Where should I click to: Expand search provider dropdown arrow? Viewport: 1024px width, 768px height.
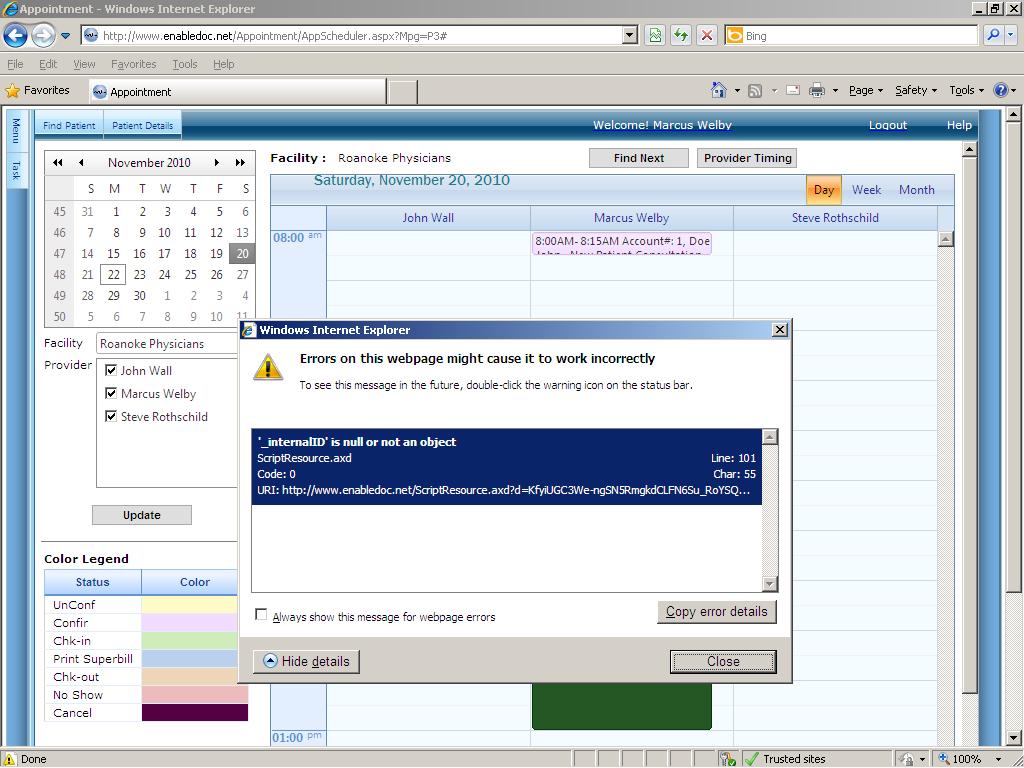point(1011,35)
